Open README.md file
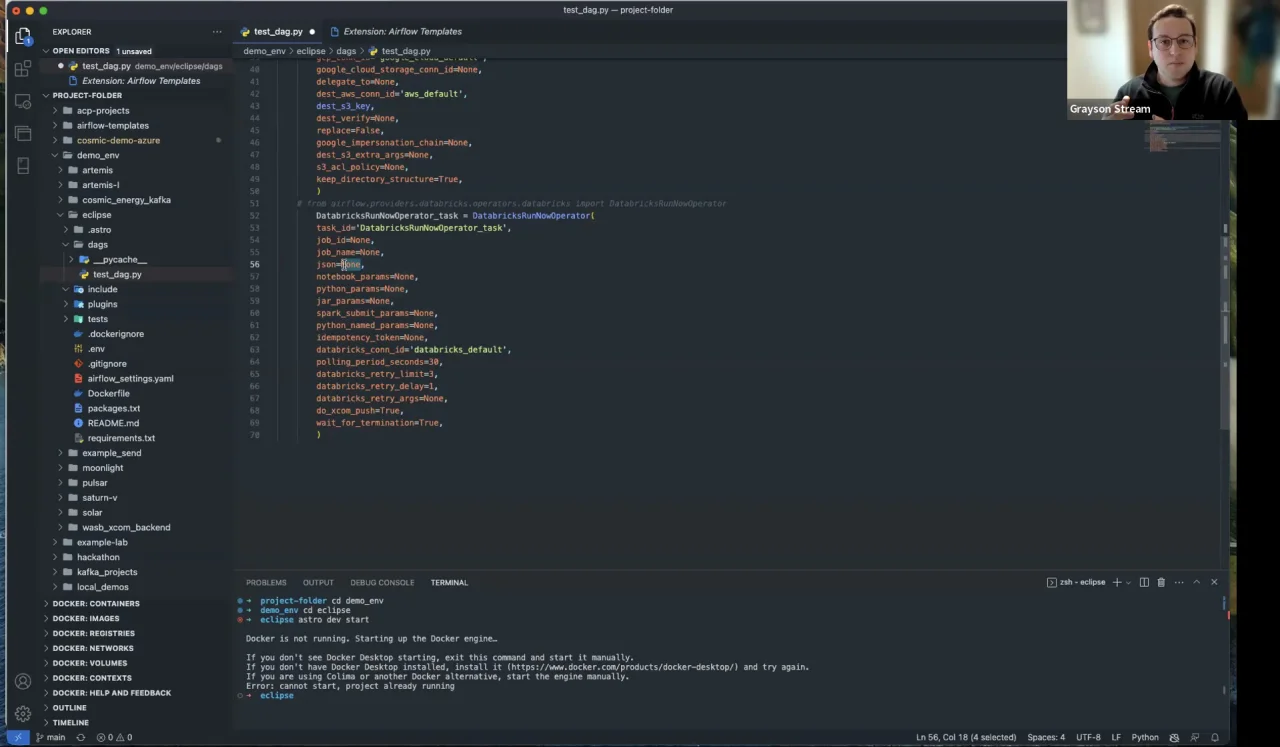This screenshot has width=1280, height=747. coord(113,423)
